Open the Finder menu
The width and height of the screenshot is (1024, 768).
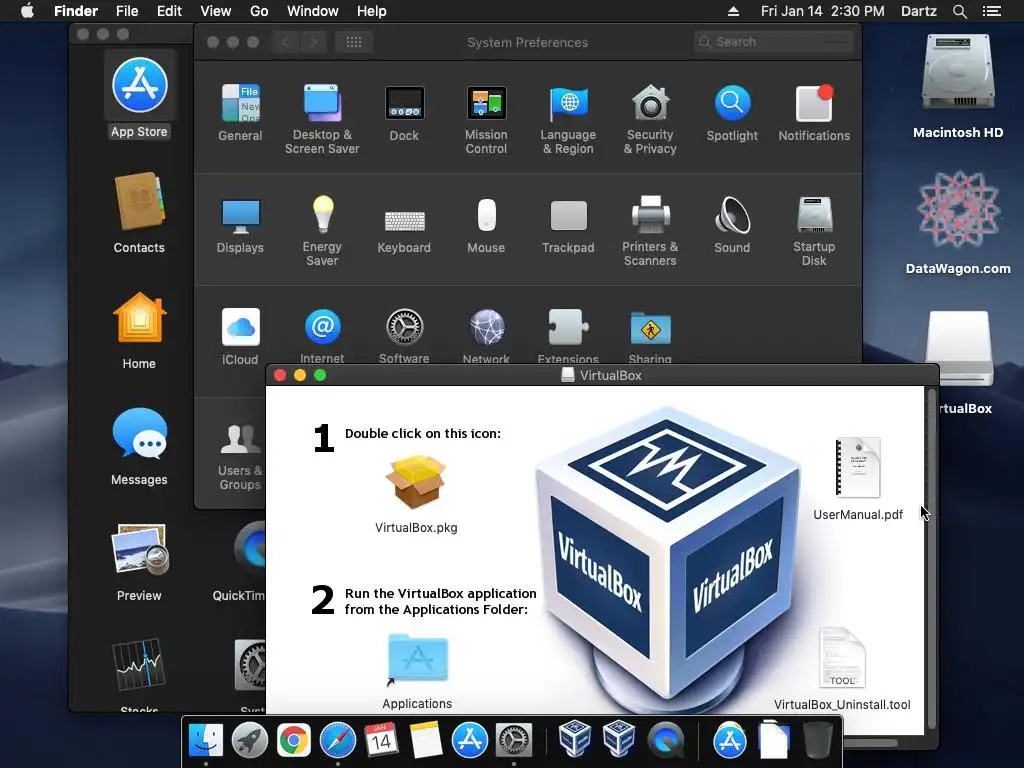pos(76,11)
